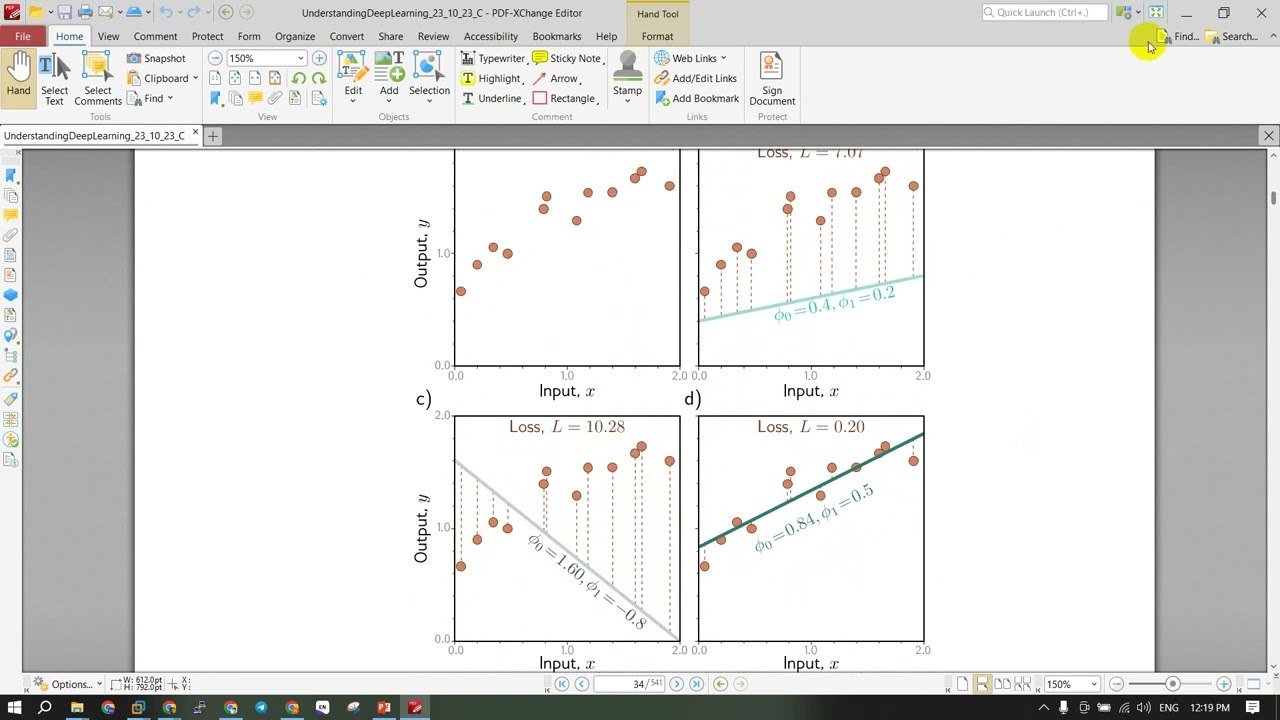Switch to the Protect ribbon tab
Viewport: 1280px width, 720px height.
point(207,36)
